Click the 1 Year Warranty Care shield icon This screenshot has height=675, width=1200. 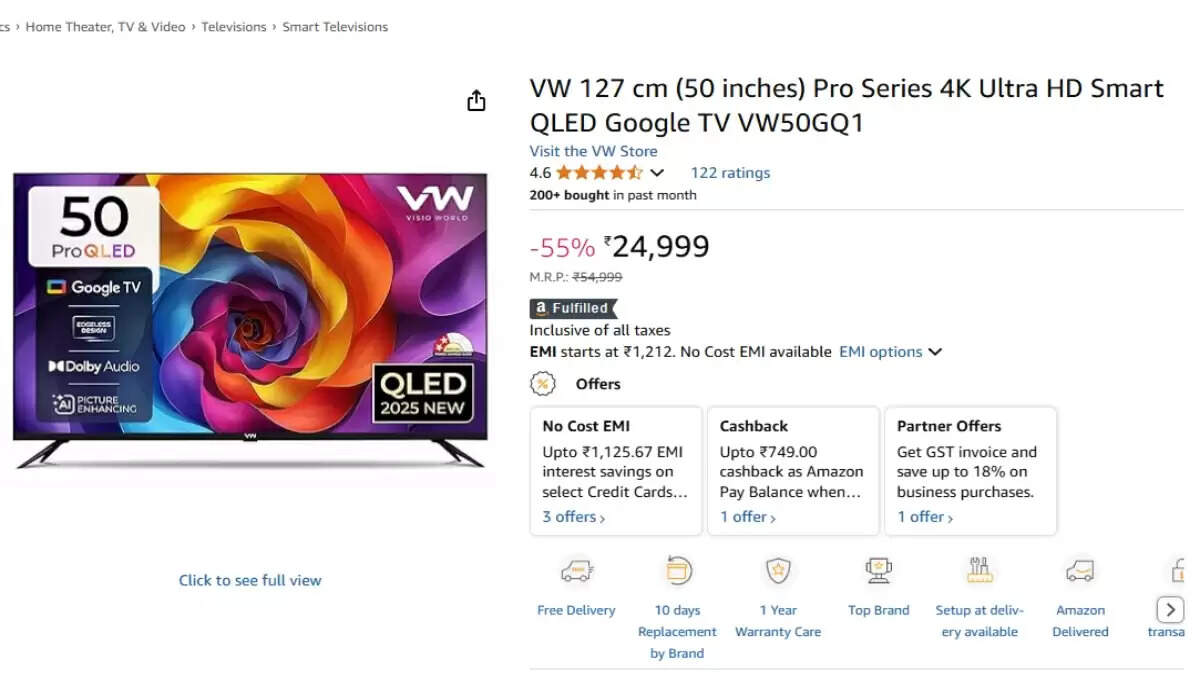pos(778,571)
